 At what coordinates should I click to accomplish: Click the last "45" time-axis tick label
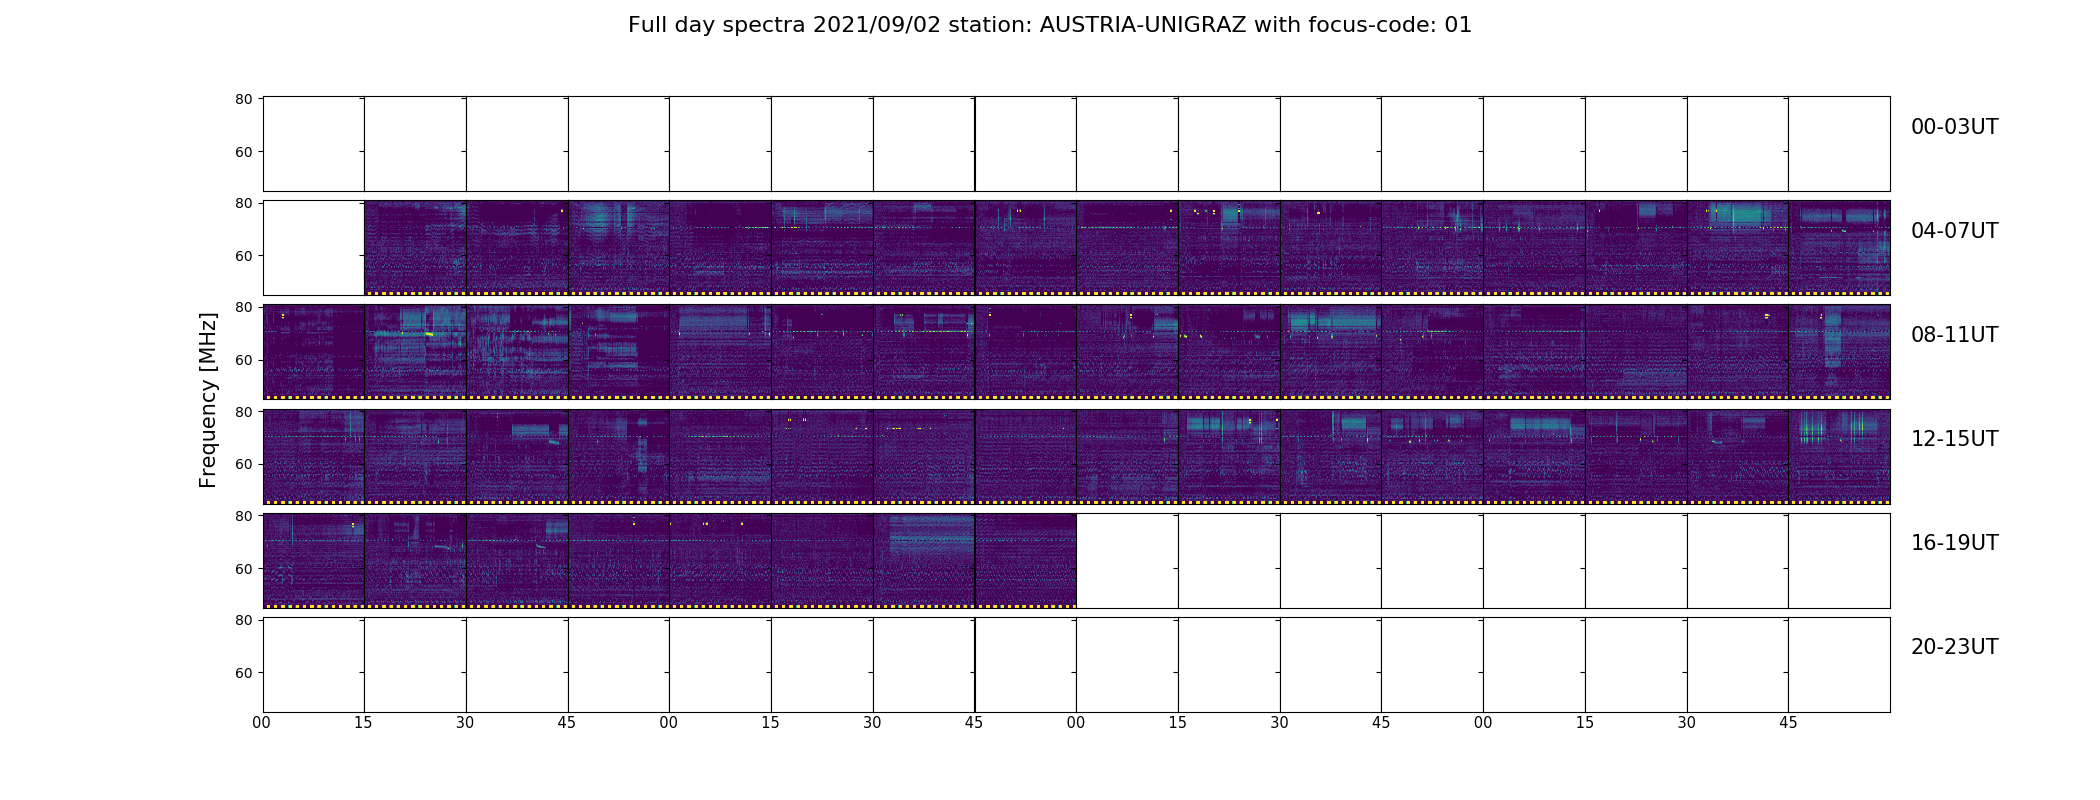pyautogui.click(x=1788, y=723)
